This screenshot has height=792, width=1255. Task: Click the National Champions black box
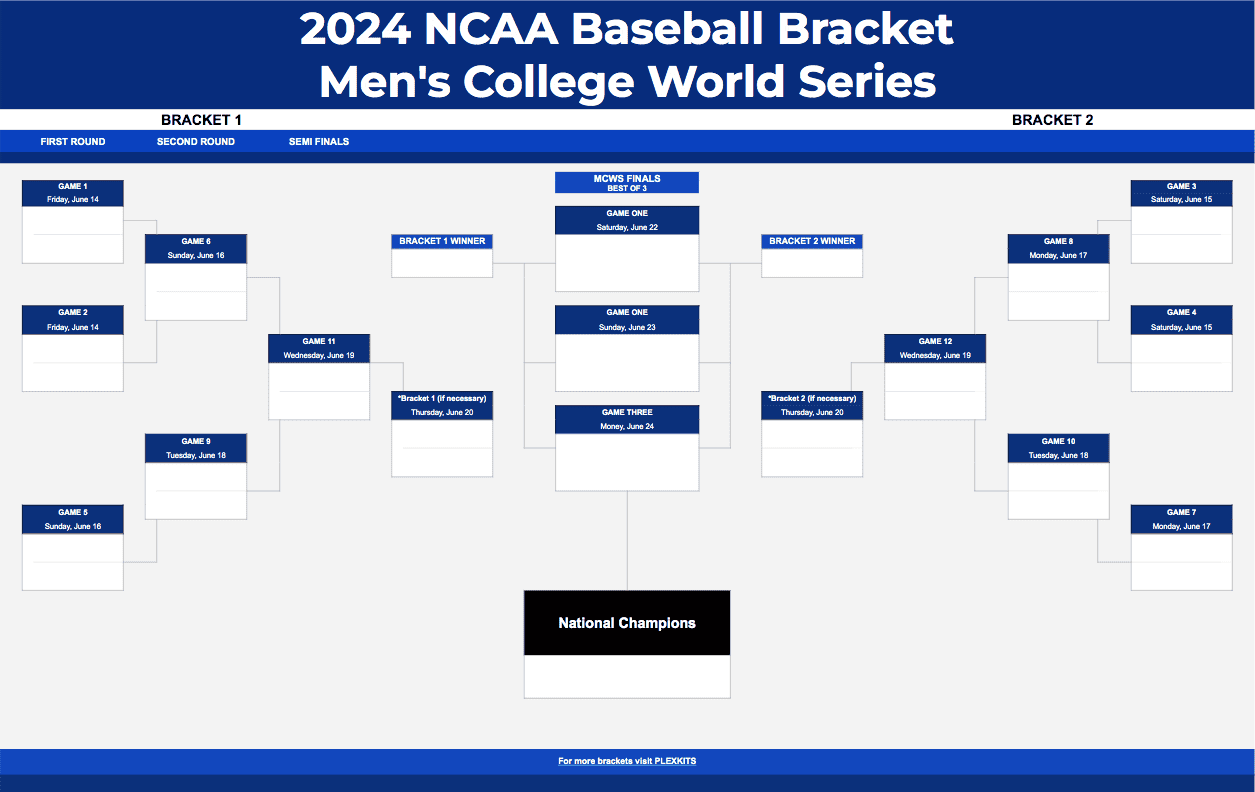[627, 623]
